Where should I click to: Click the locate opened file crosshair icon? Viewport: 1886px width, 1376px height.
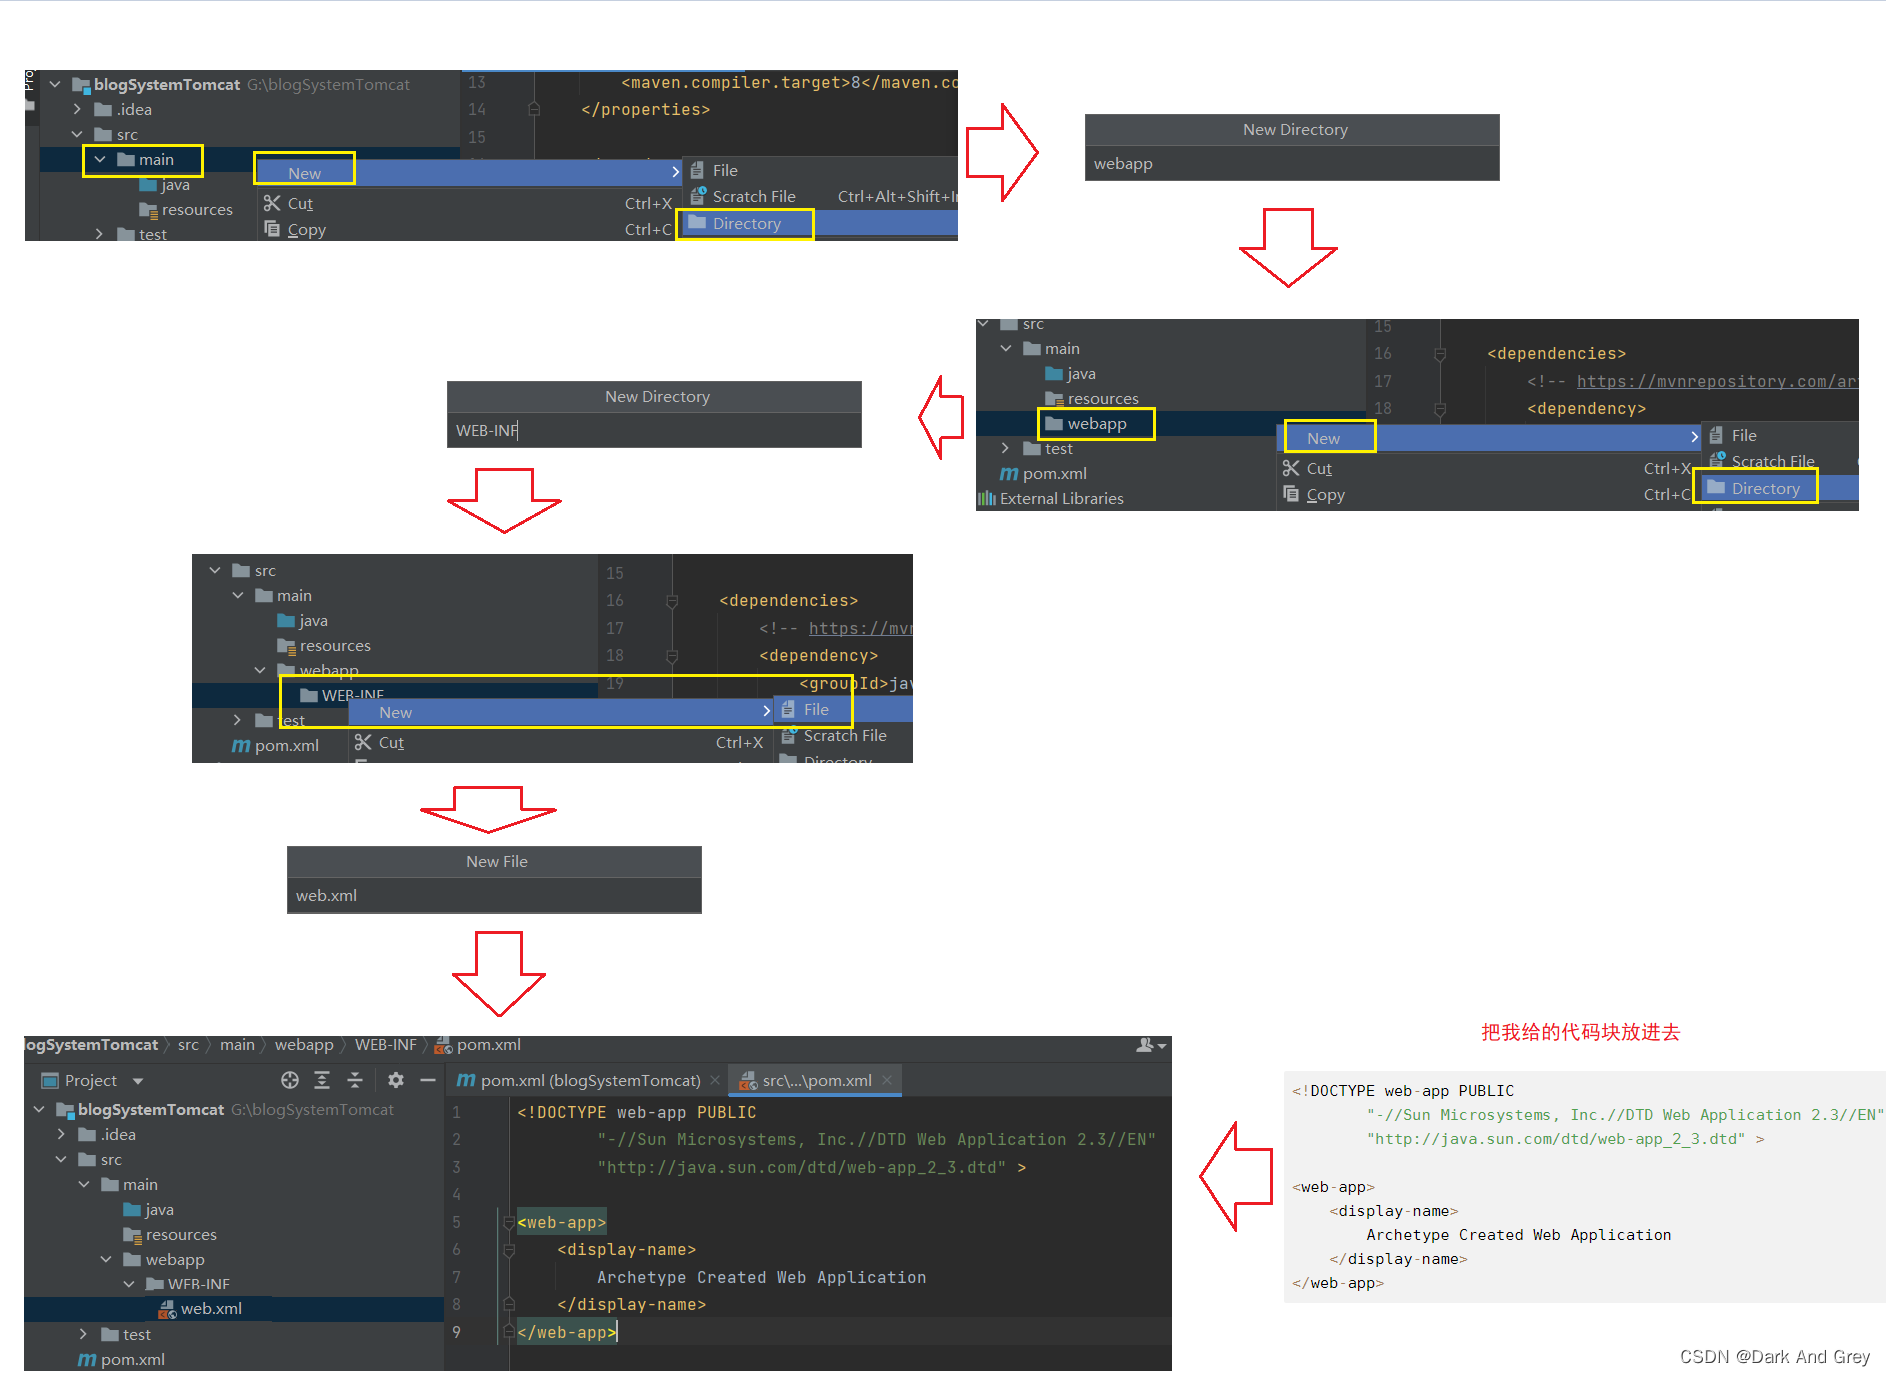(290, 1080)
